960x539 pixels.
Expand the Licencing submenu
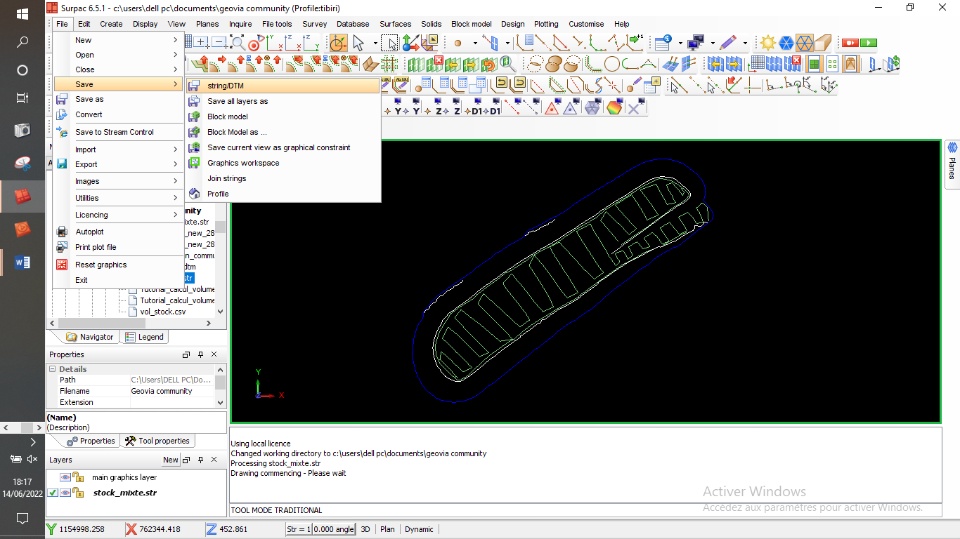point(119,215)
